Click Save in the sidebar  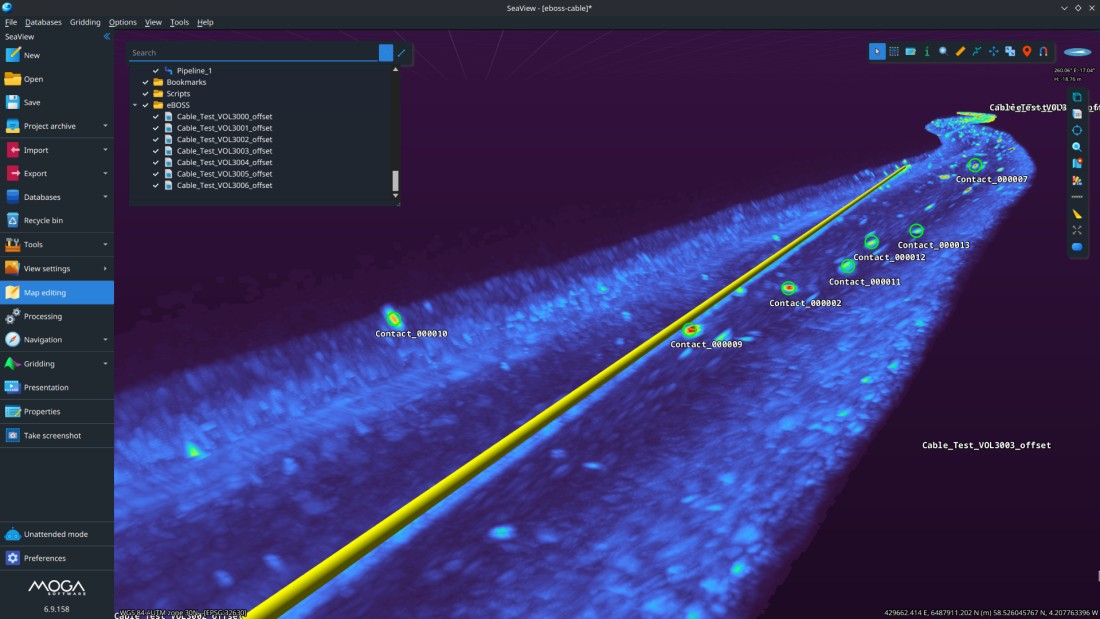pyautogui.click(x=57, y=102)
